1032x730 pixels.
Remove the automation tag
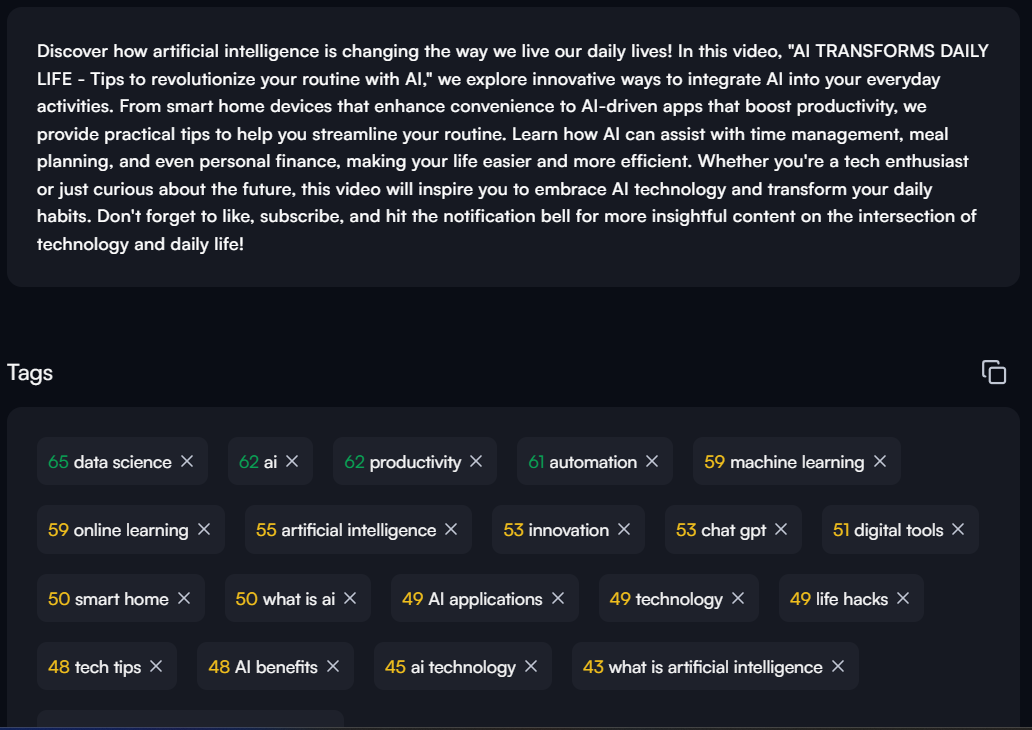pyautogui.click(x=652, y=461)
